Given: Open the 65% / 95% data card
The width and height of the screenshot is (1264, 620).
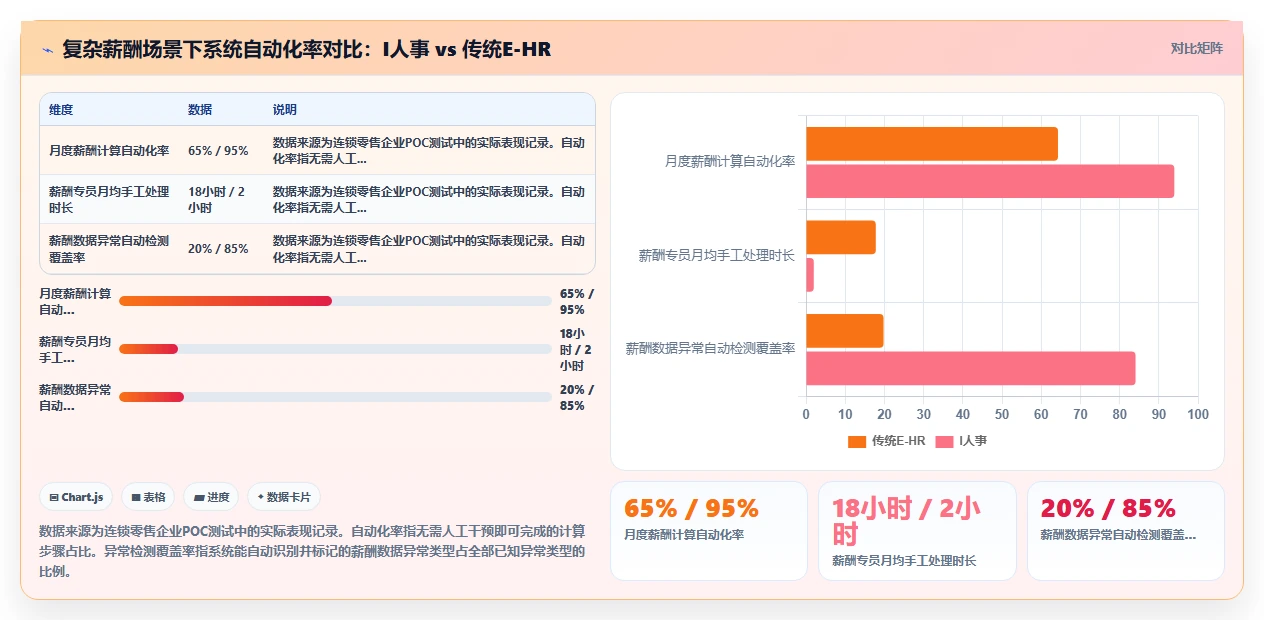Looking at the screenshot, I should 709,531.
